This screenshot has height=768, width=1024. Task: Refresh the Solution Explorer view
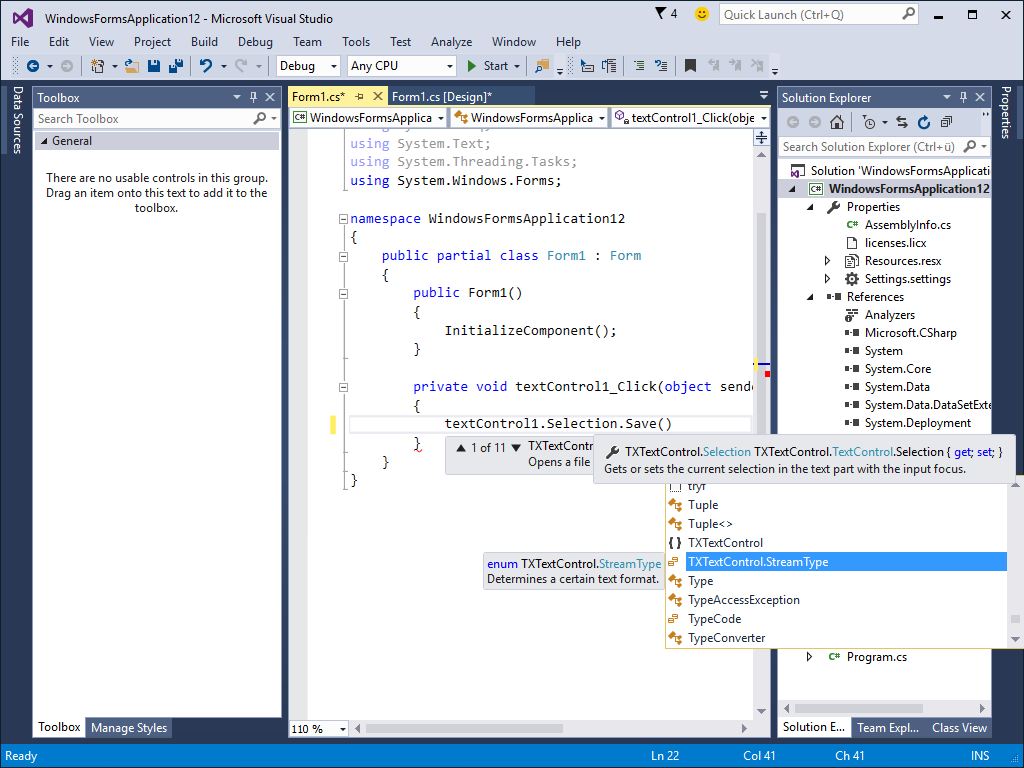tap(923, 122)
